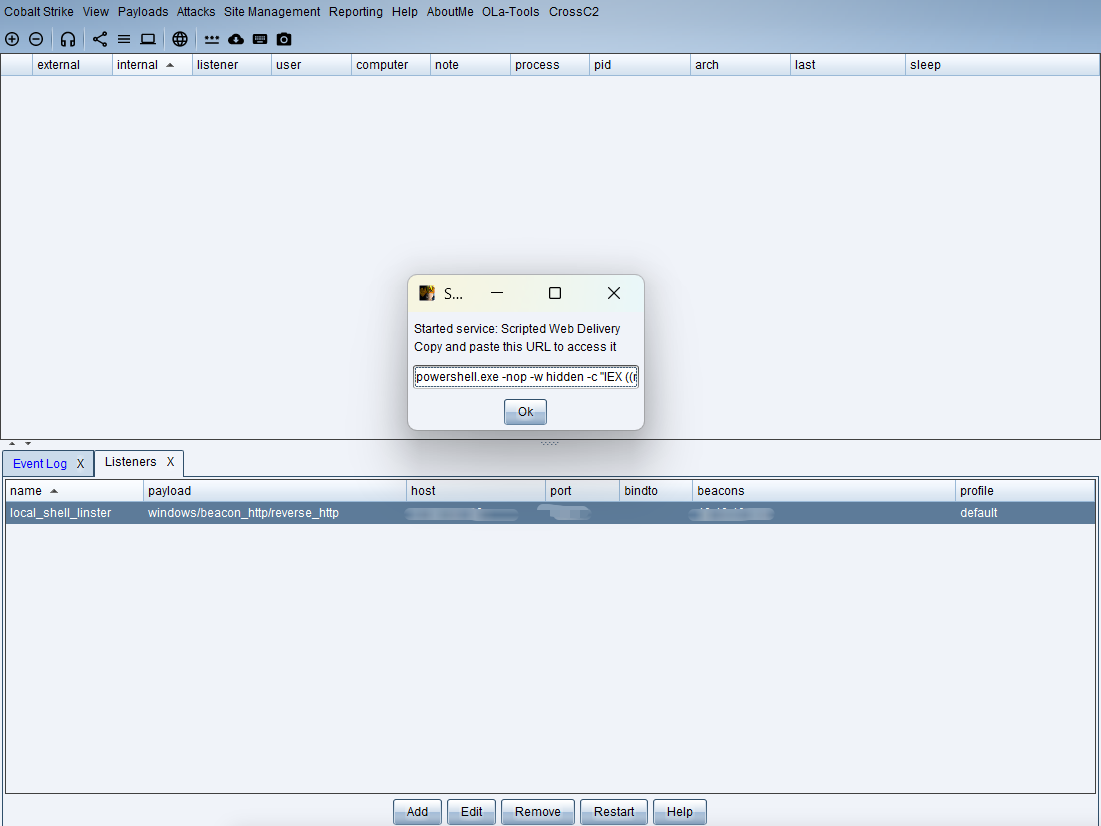Image resolution: width=1101 pixels, height=826 pixels.
Task: Open the OLa-Tools menu
Action: (510, 12)
